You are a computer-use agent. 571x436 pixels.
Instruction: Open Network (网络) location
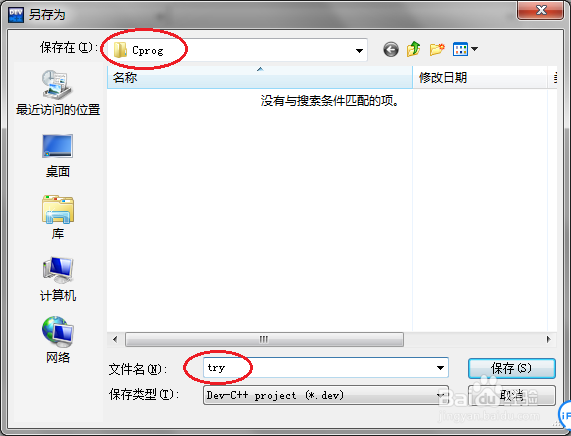click(58, 339)
